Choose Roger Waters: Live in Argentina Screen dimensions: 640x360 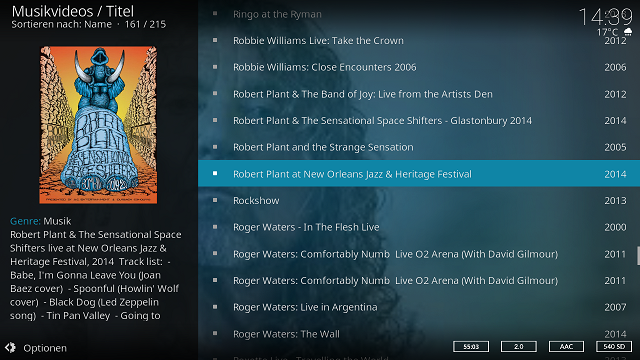pos(419,307)
